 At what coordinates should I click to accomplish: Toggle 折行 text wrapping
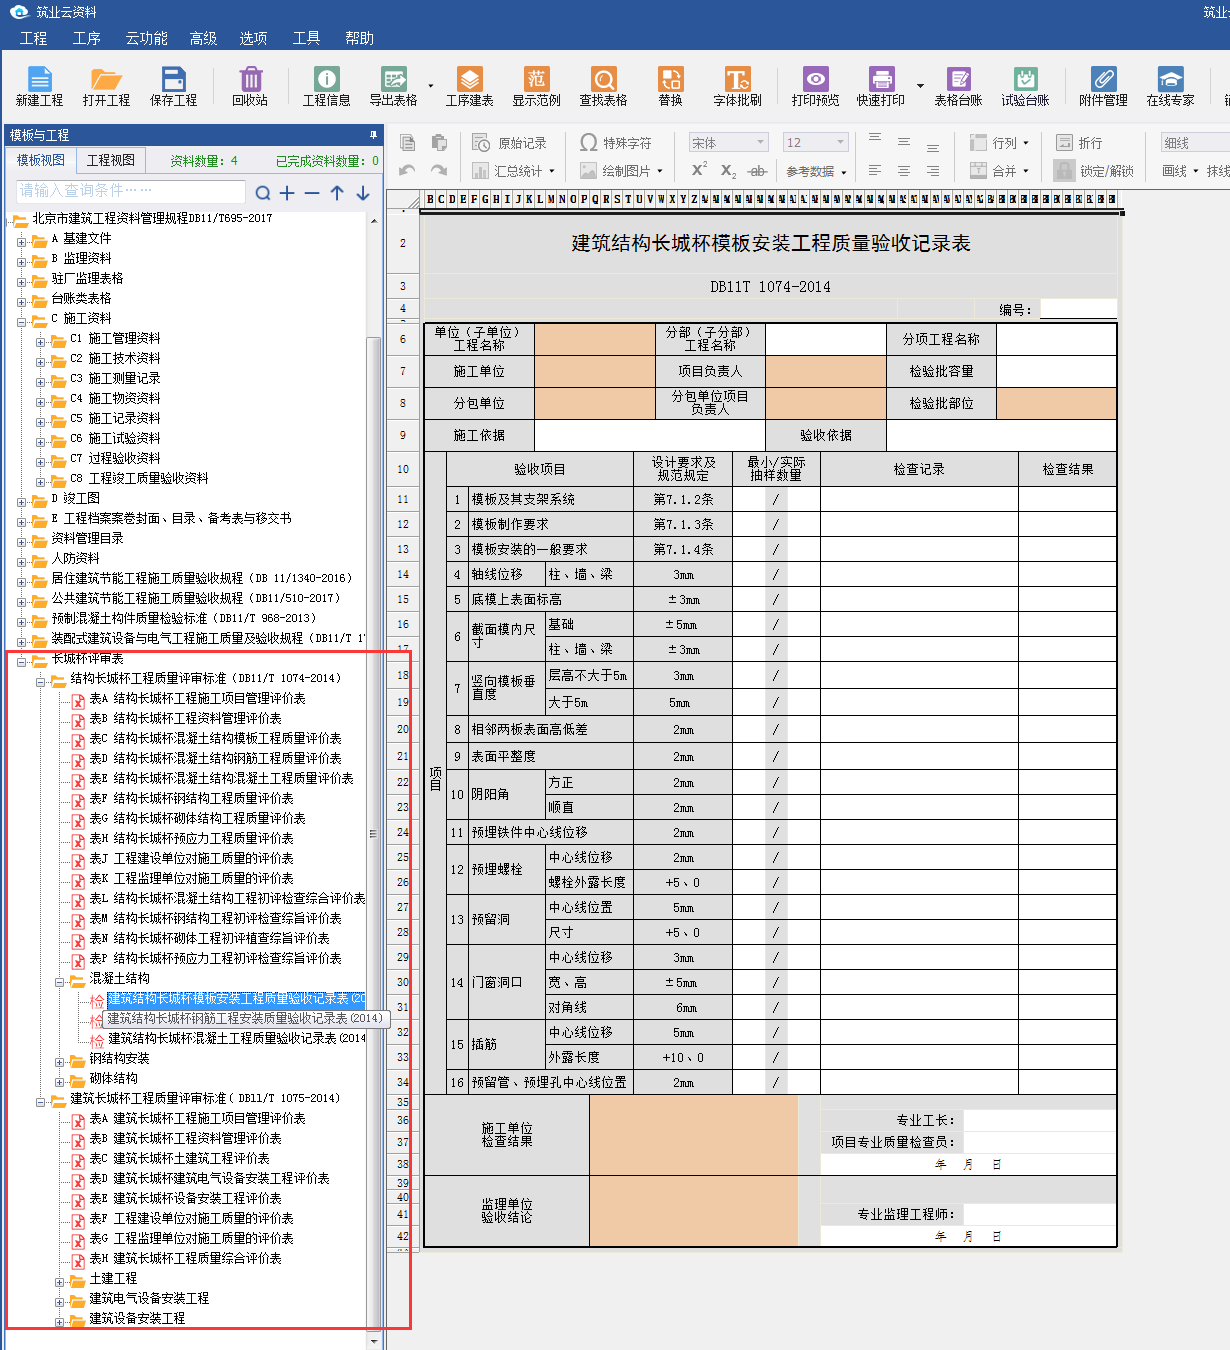point(1079,143)
